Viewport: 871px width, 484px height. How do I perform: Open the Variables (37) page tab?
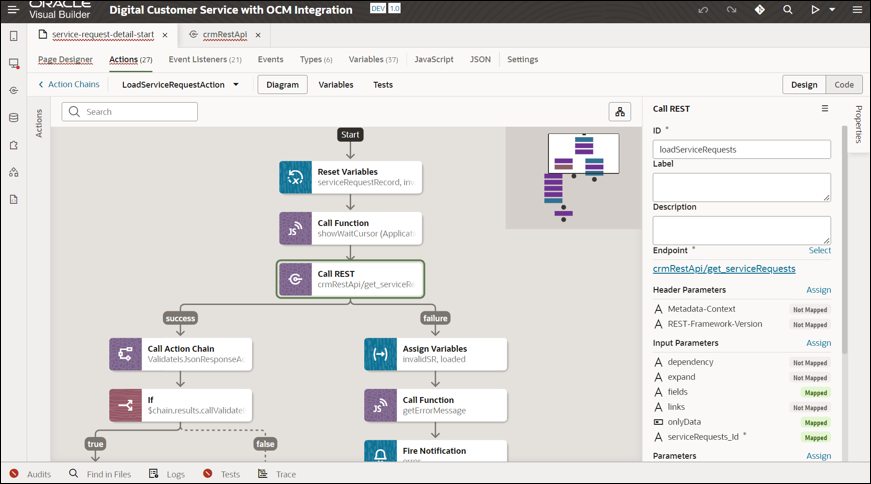pyautogui.click(x=373, y=59)
